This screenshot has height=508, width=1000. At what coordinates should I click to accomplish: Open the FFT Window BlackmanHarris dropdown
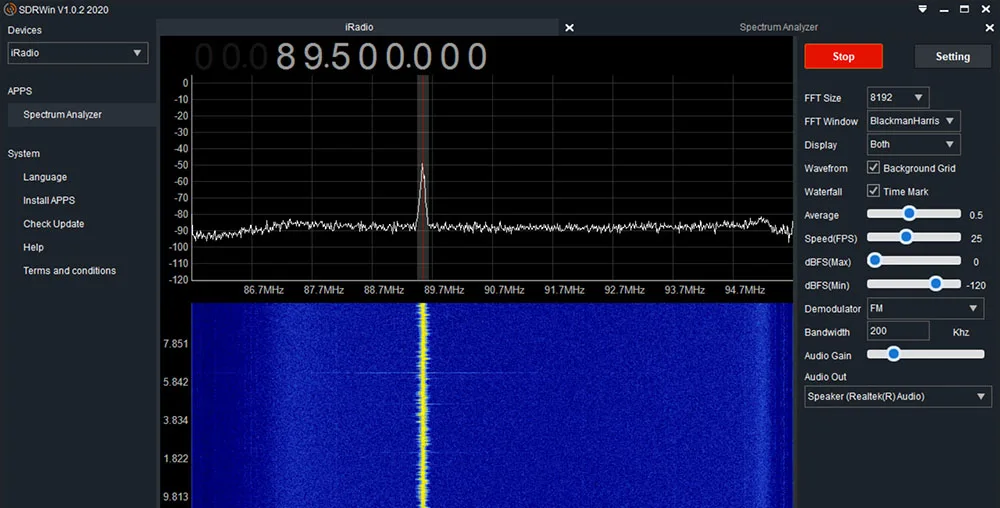pos(913,121)
